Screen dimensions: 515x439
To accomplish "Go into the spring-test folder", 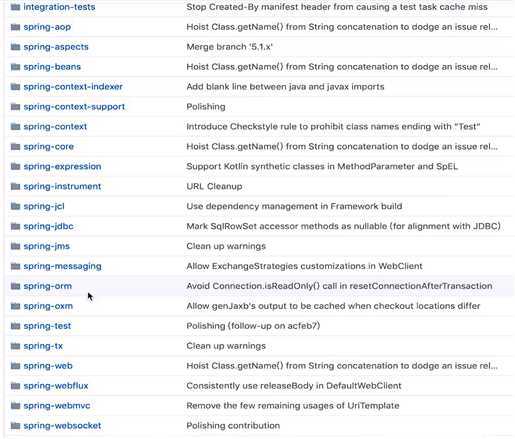I will 47,326.
